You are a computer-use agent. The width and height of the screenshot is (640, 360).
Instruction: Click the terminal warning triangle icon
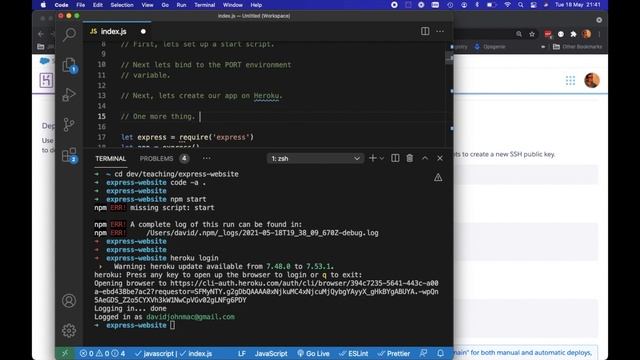click(x=438, y=178)
